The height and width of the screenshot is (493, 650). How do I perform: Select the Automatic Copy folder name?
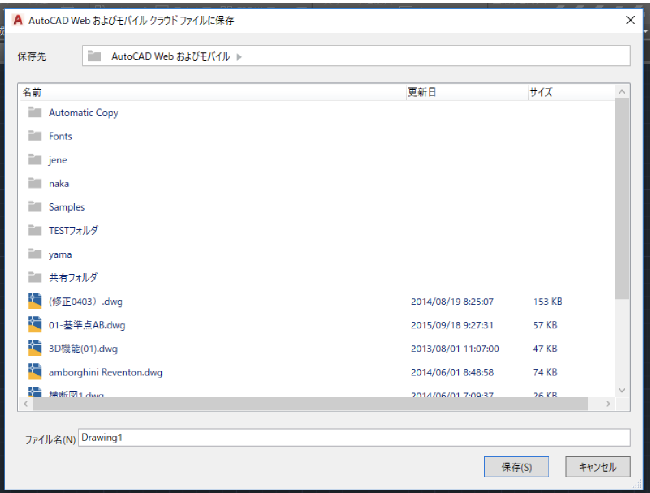[x=83, y=113]
